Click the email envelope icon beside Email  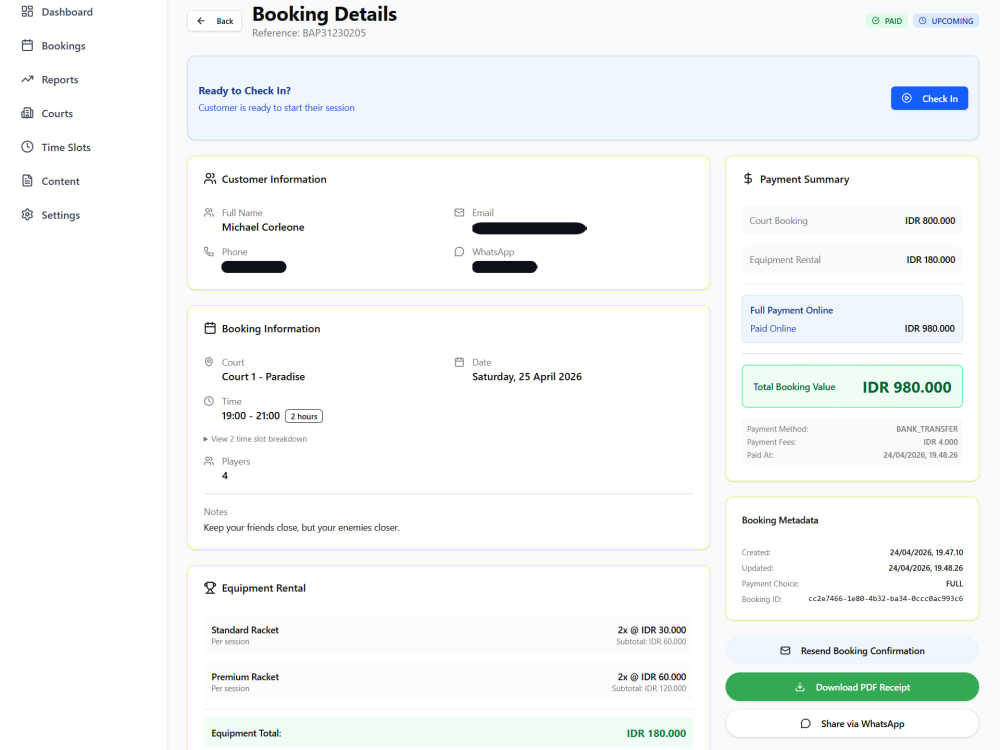(x=459, y=212)
